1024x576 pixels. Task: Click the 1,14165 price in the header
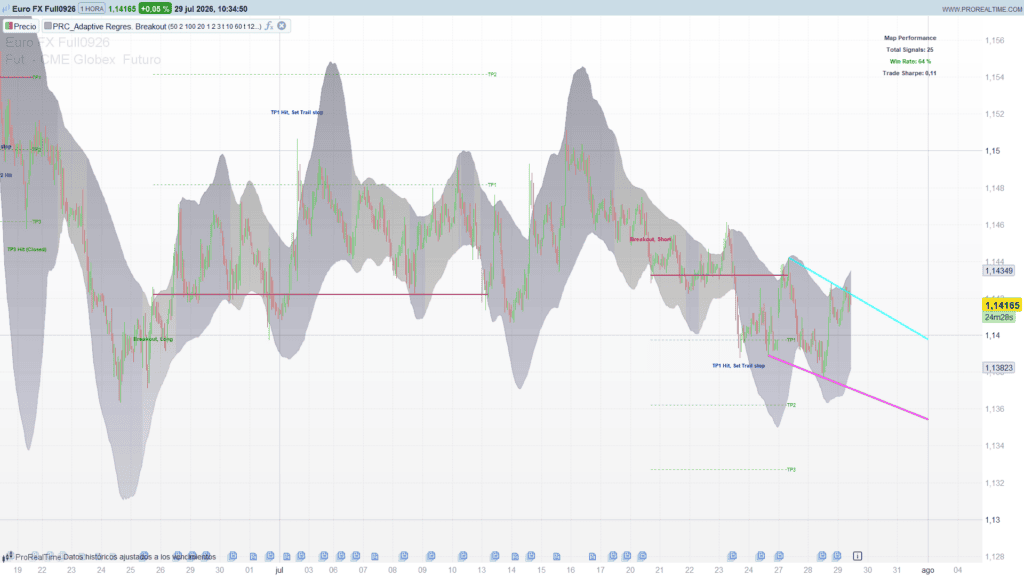(x=122, y=8)
